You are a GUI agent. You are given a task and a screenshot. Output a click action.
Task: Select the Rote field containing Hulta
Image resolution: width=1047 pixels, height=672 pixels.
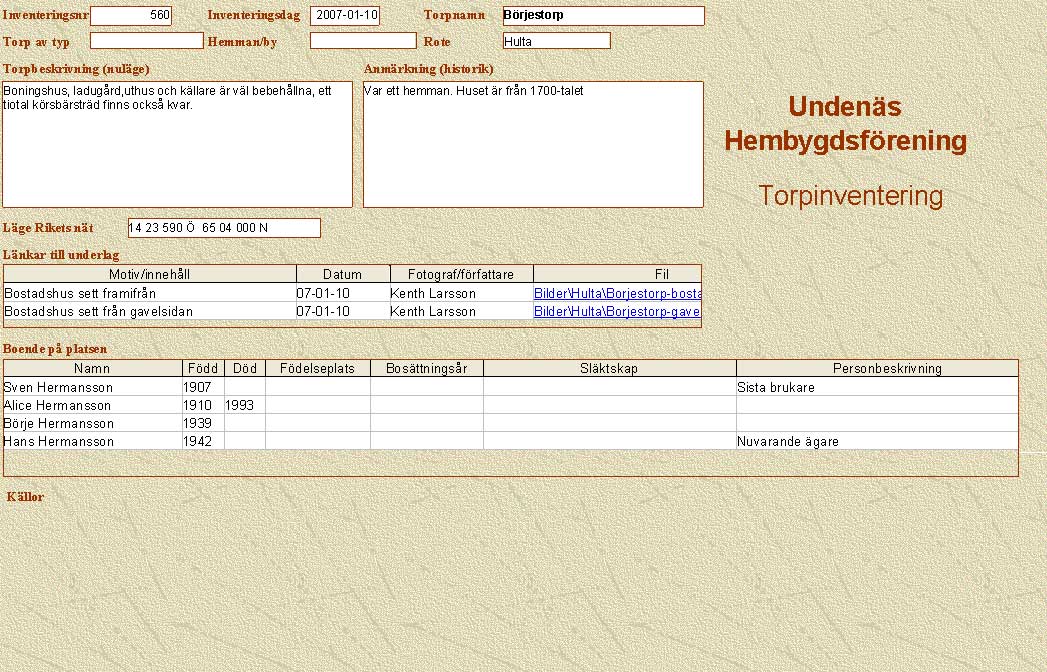tap(556, 41)
